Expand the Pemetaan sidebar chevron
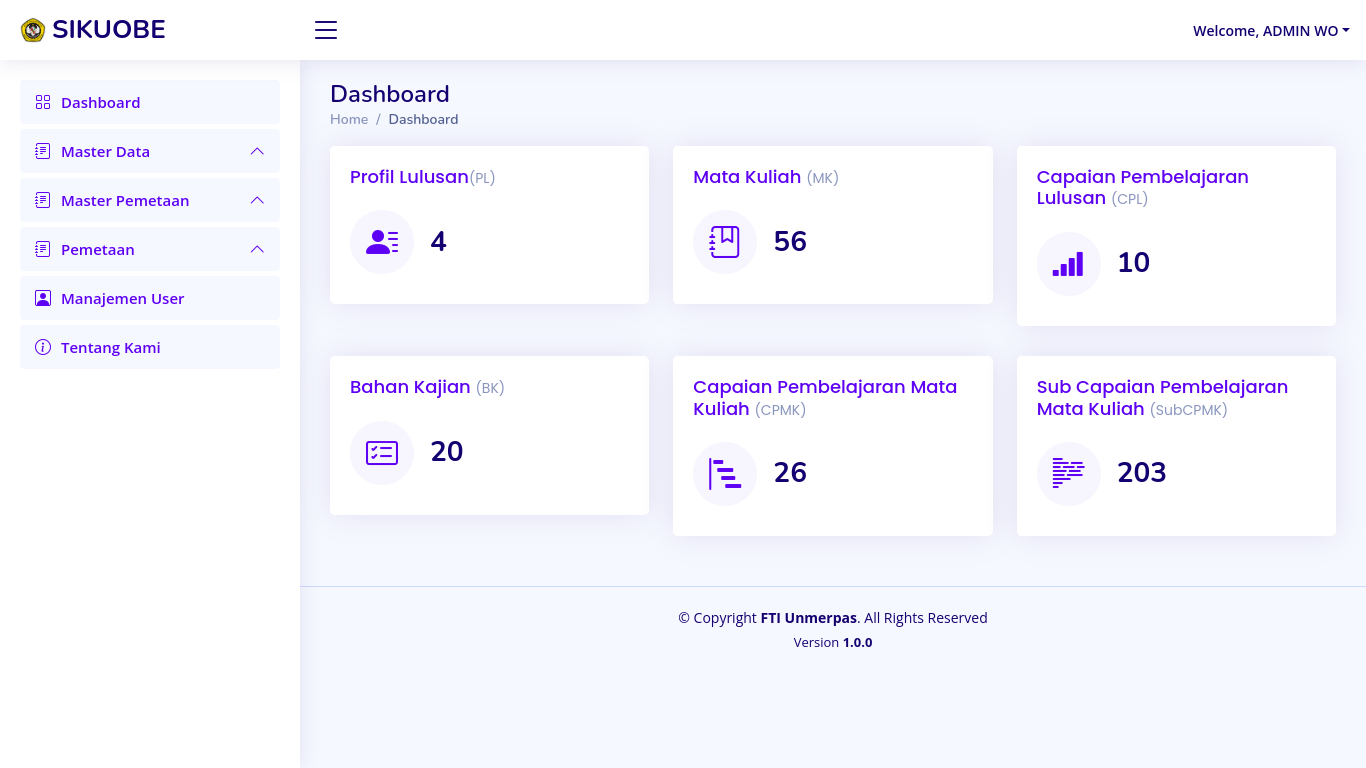 (257, 249)
